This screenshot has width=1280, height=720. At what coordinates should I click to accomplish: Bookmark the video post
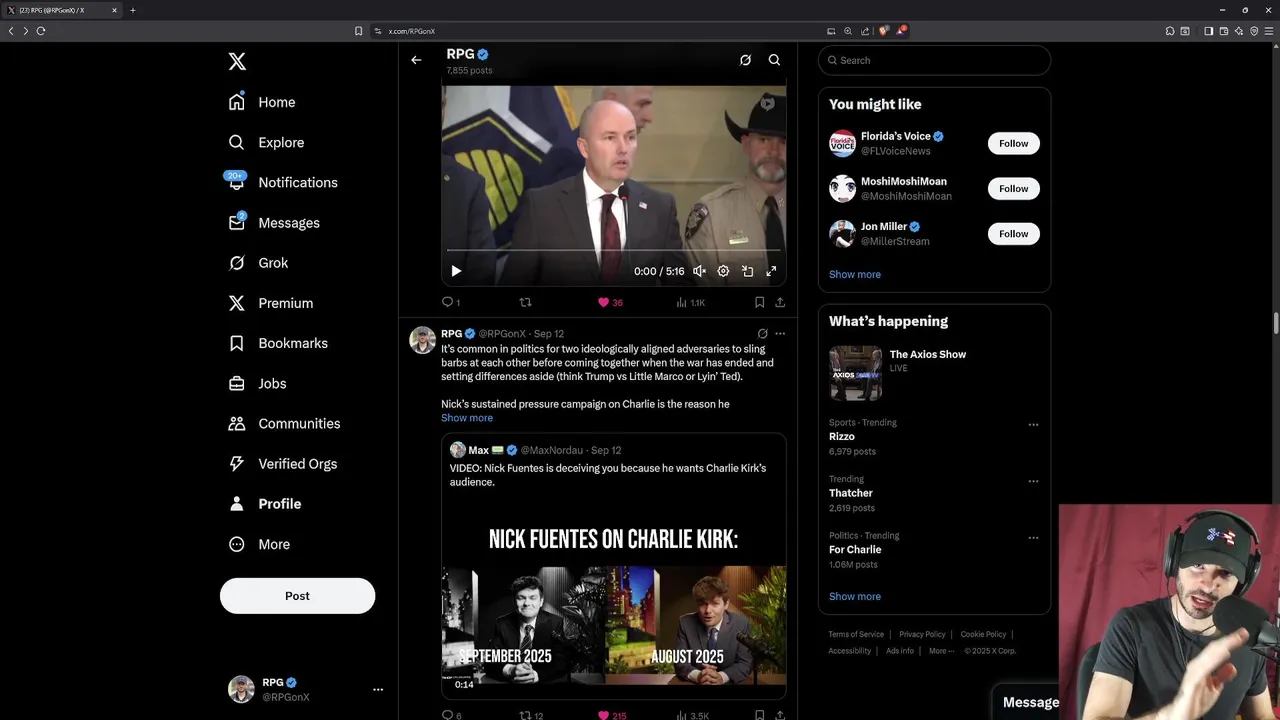(759, 302)
